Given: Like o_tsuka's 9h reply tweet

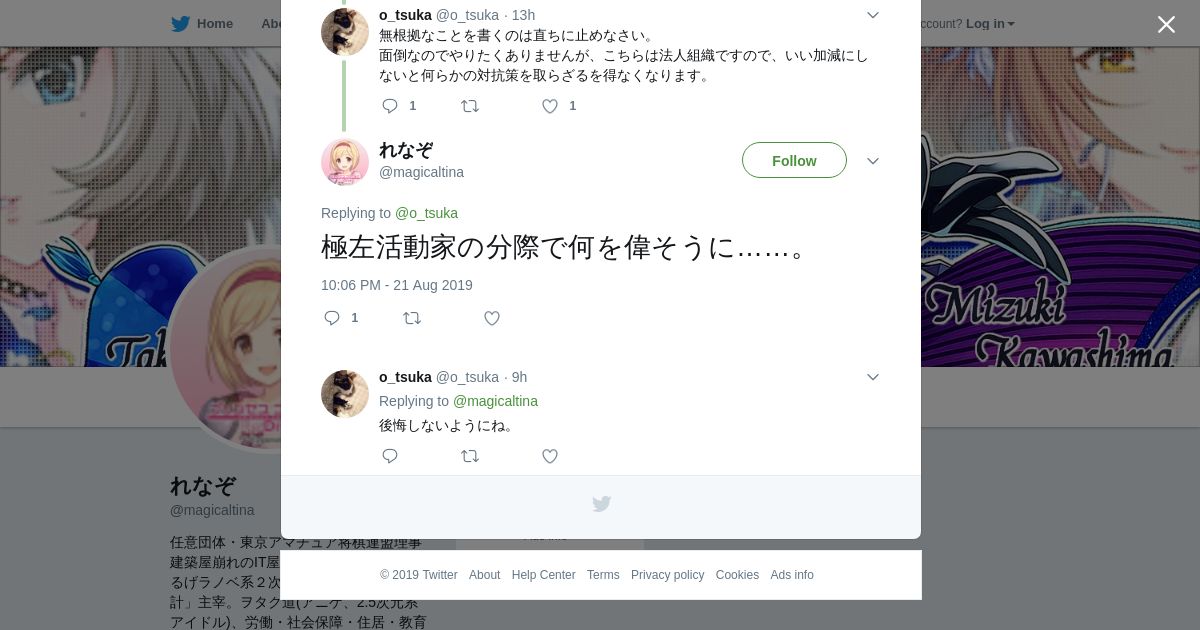Looking at the screenshot, I should click(x=550, y=456).
